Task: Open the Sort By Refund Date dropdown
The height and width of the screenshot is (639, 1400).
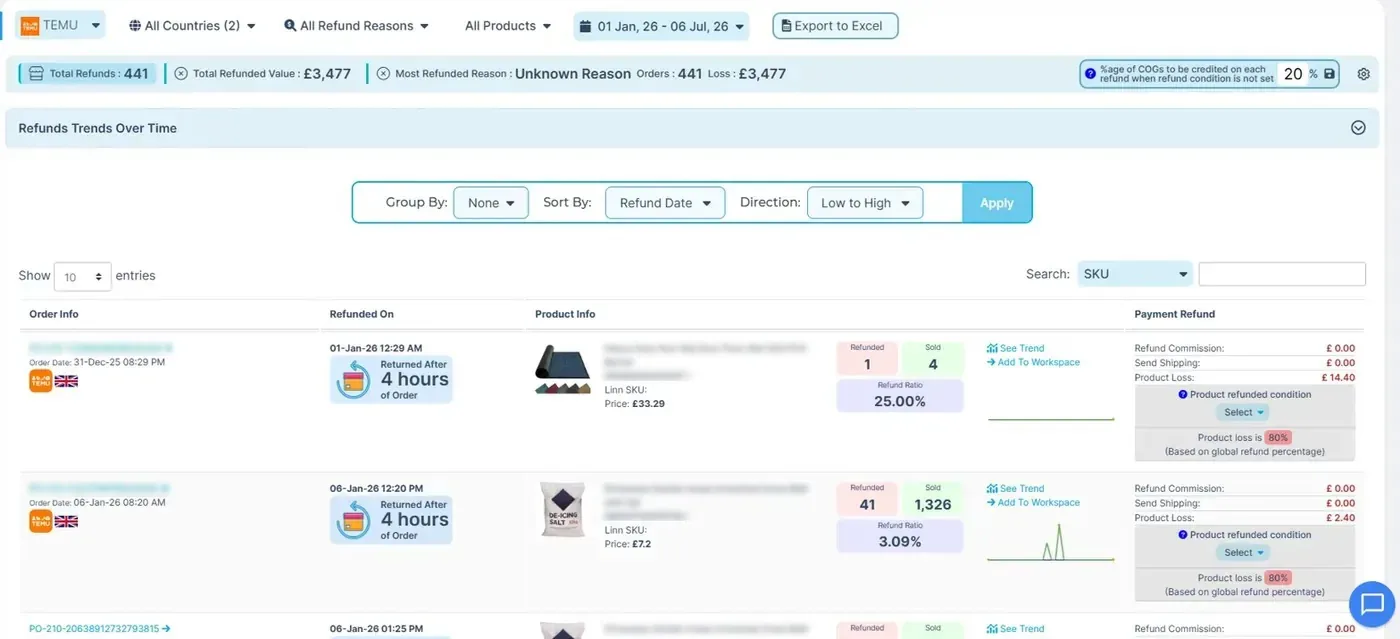Action: point(665,203)
